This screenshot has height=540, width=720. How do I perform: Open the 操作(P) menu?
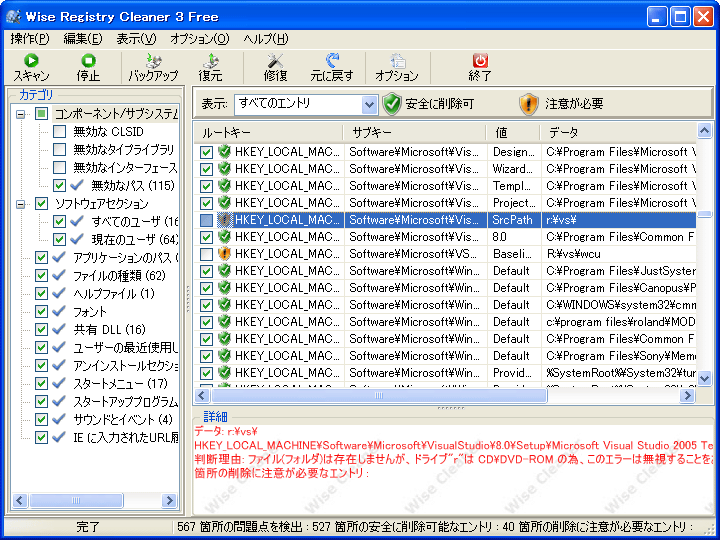pos(29,39)
